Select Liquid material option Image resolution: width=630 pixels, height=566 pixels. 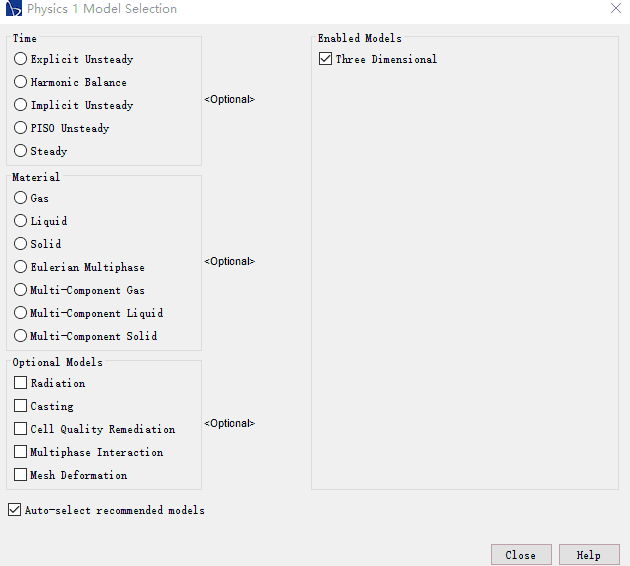click(x=21, y=221)
